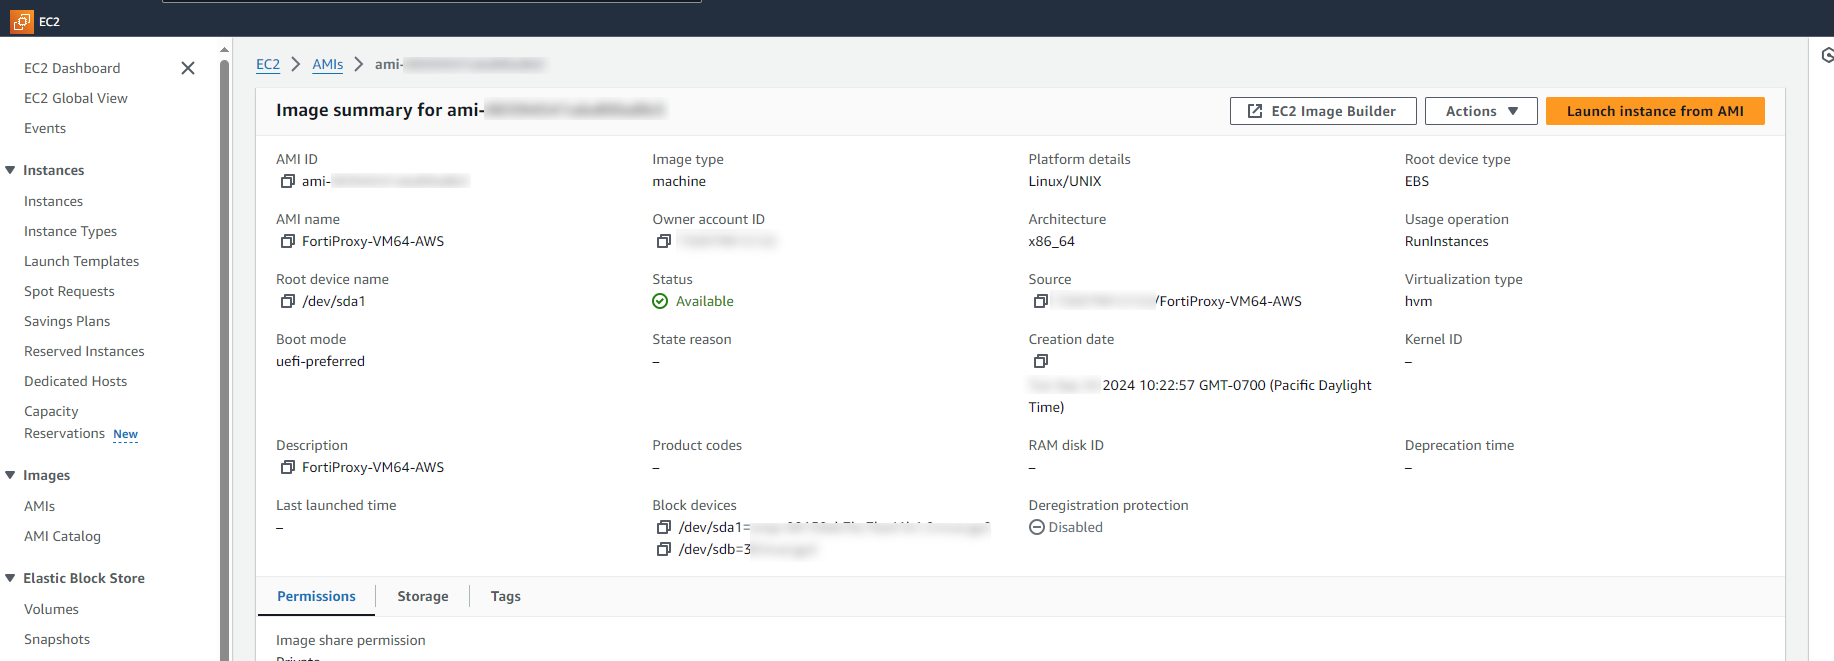Click the EC2 service icon in header

(x=22, y=21)
